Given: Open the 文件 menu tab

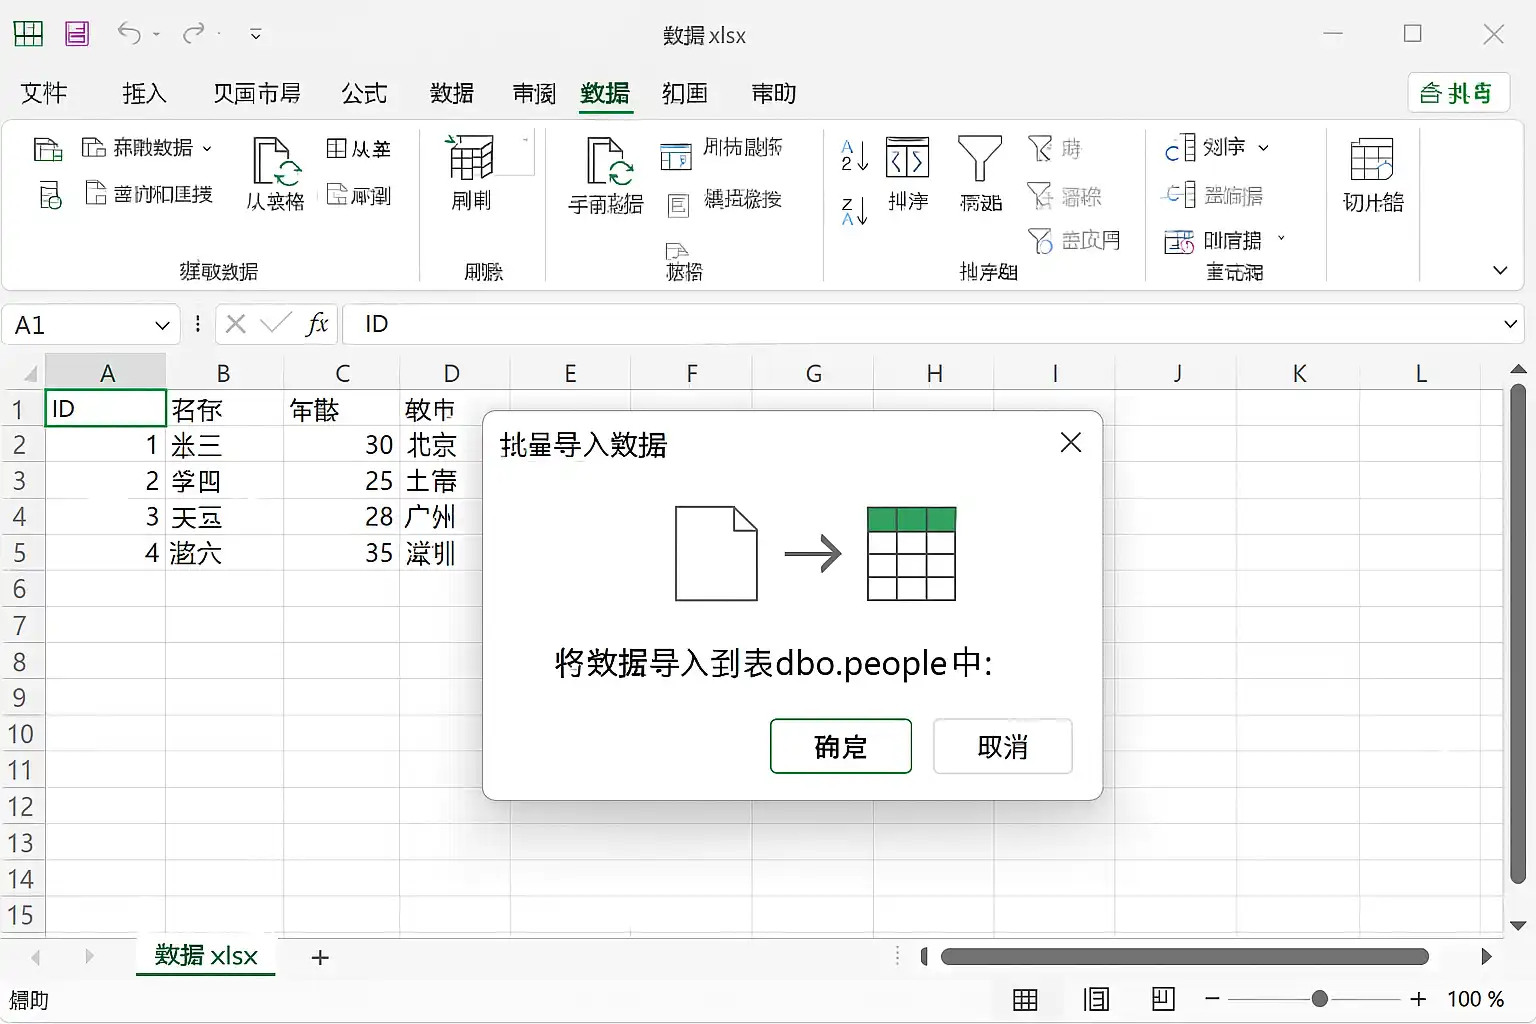Looking at the screenshot, I should (44, 93).
